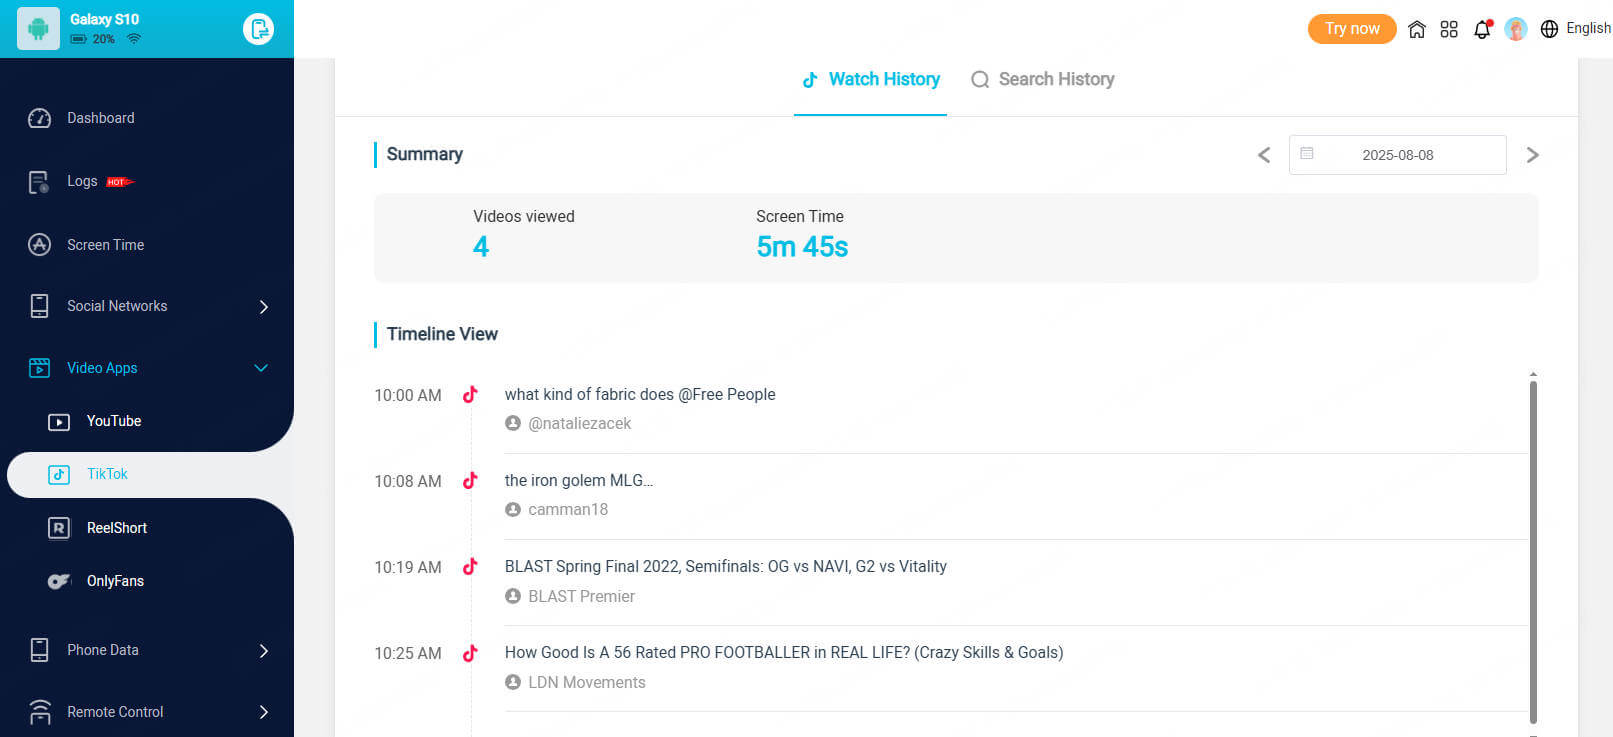Click the videos viewed count 4
This screenshot has width=1613, height=737.
[481, 247]
